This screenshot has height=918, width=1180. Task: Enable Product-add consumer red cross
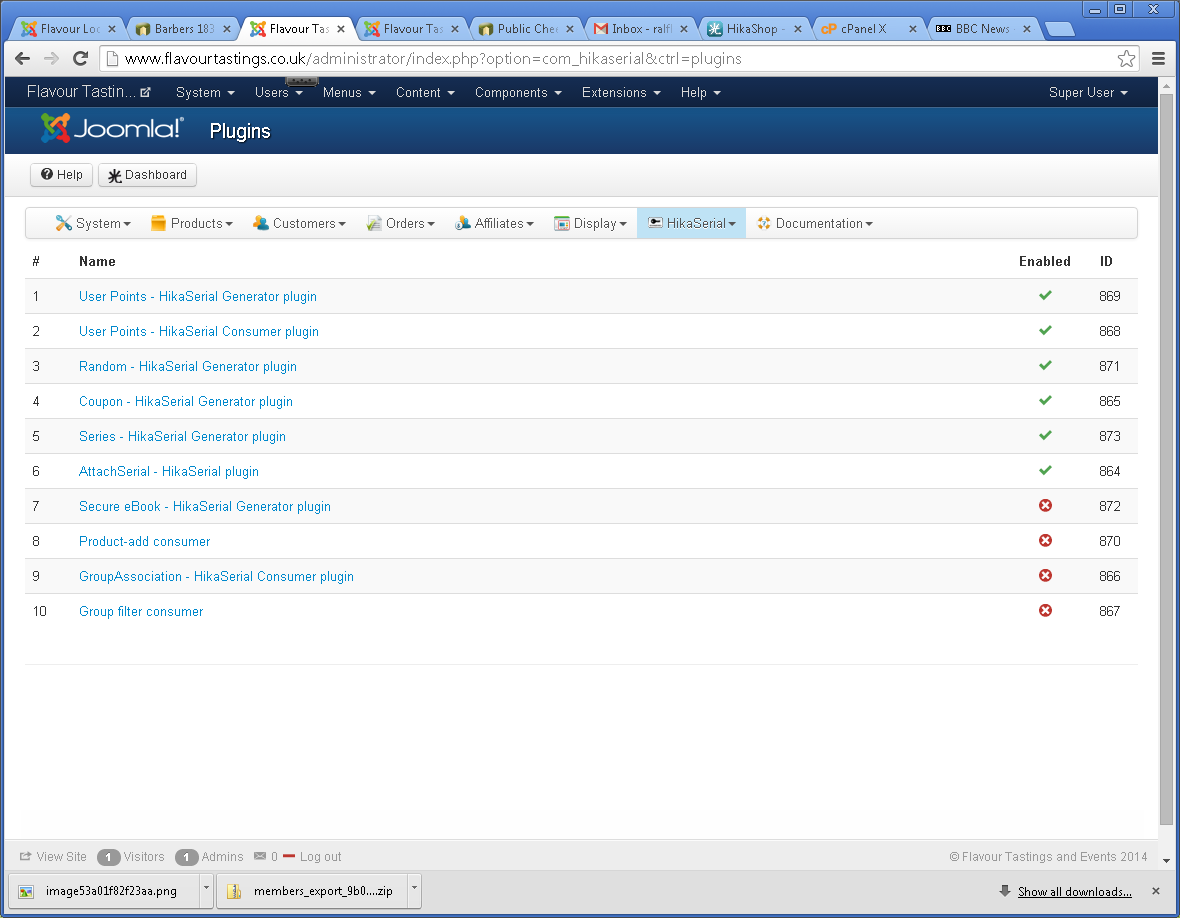click(x=1045, y=540)
